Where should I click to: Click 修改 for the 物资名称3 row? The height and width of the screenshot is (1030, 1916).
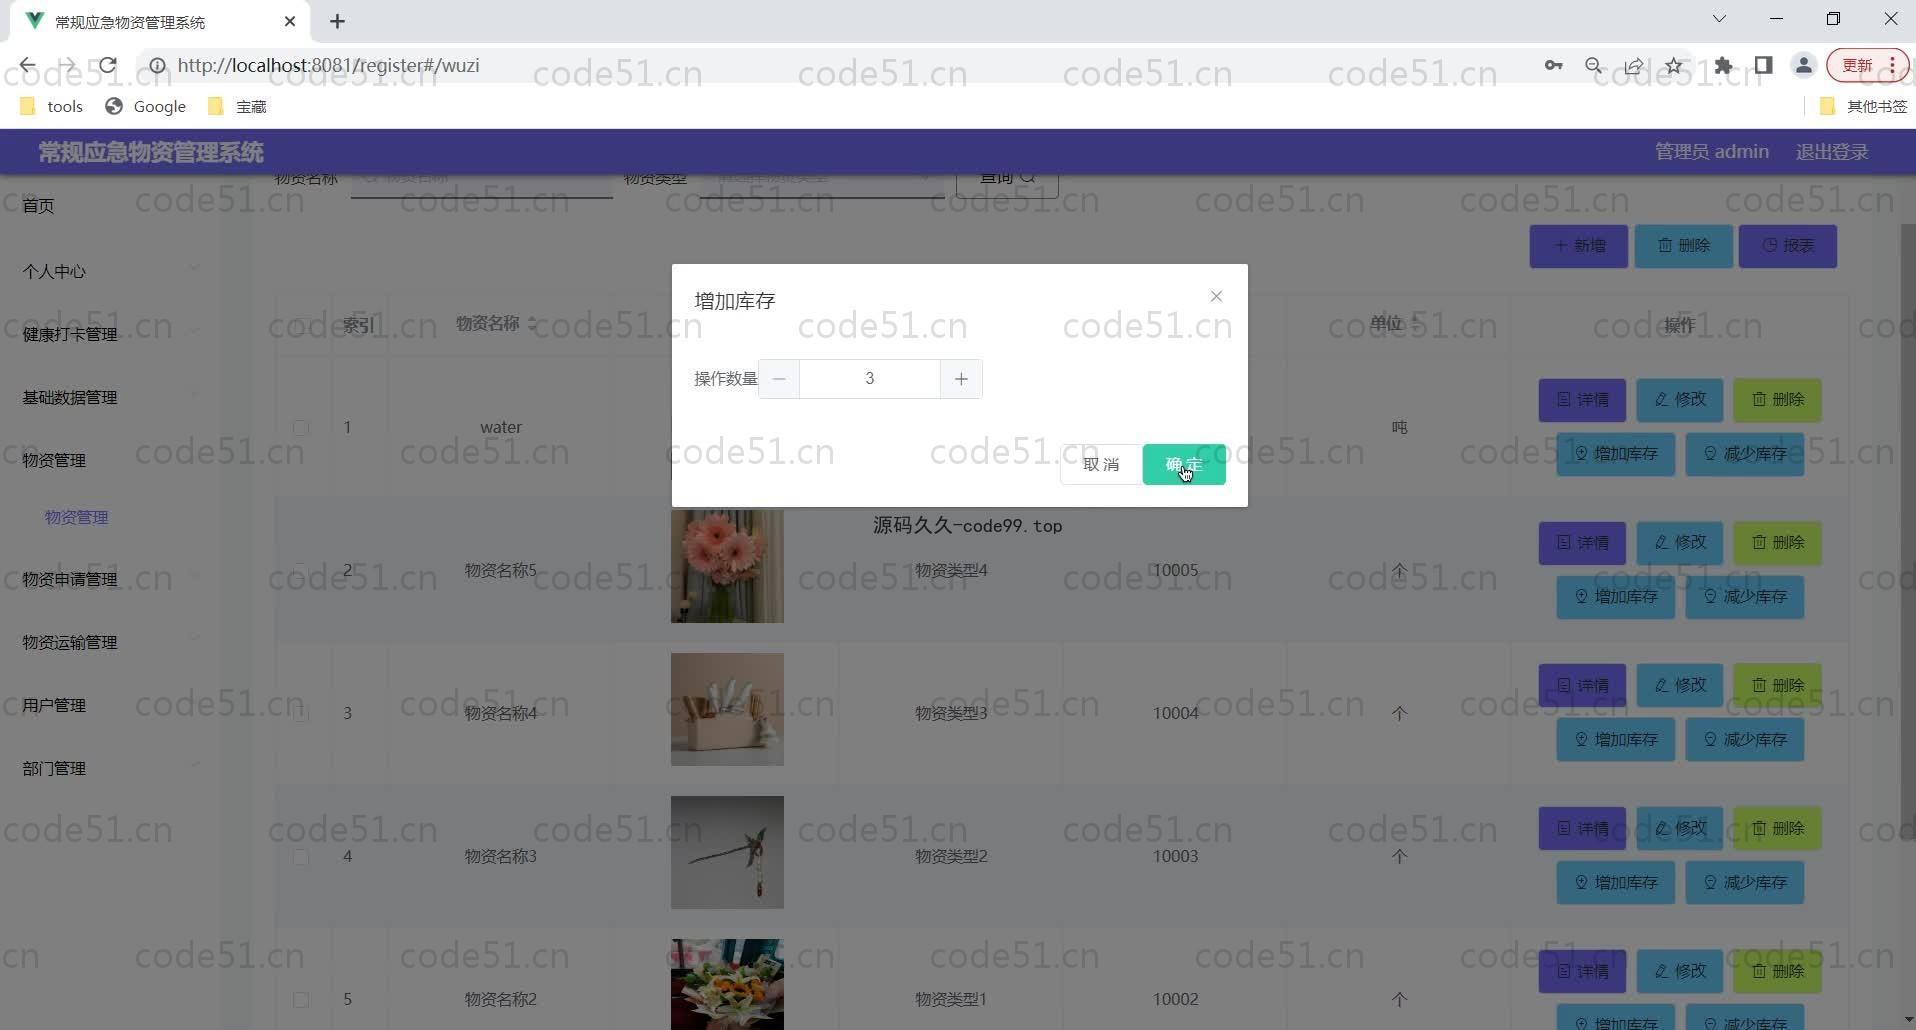click(1679, 829)
